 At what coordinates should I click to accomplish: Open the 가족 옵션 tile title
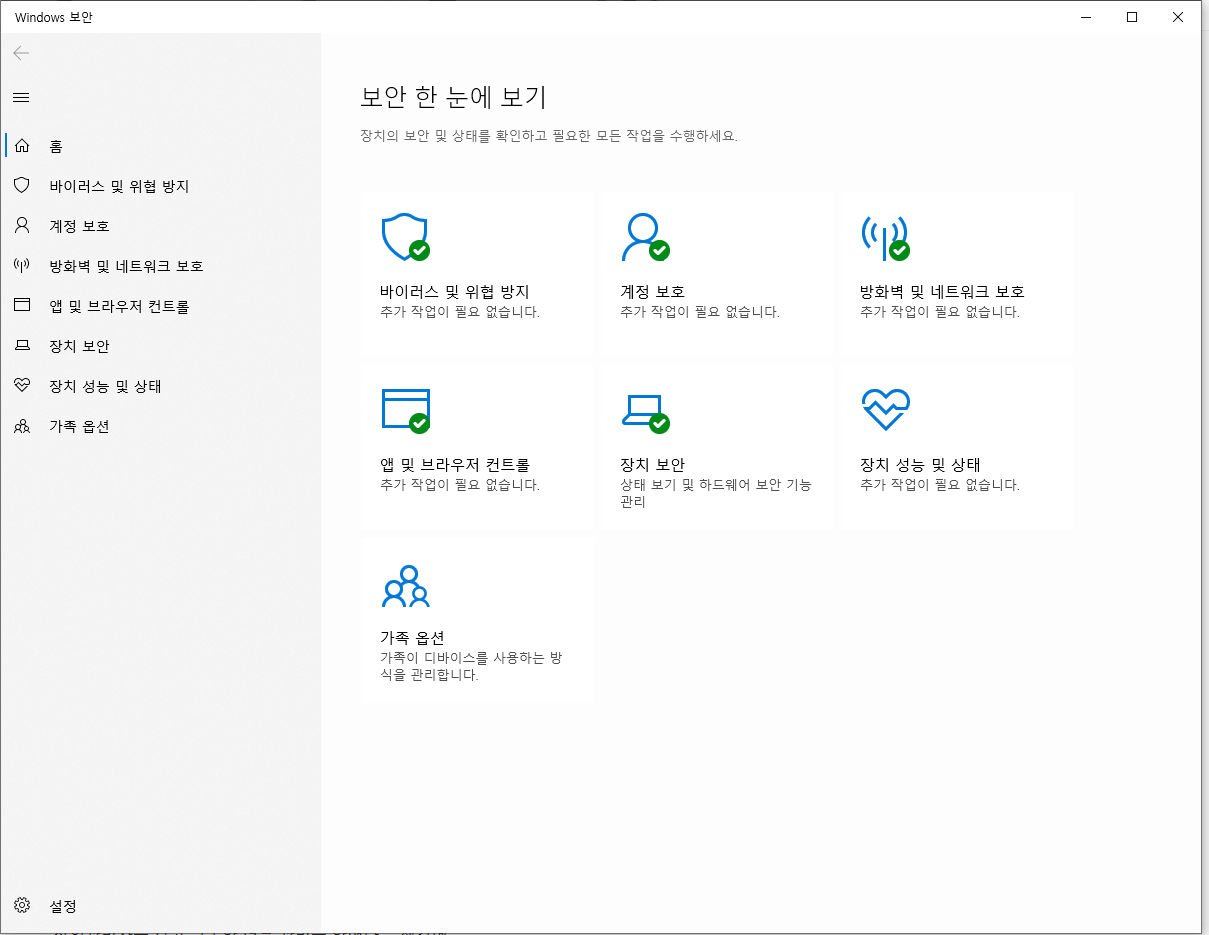click(412, 638)
